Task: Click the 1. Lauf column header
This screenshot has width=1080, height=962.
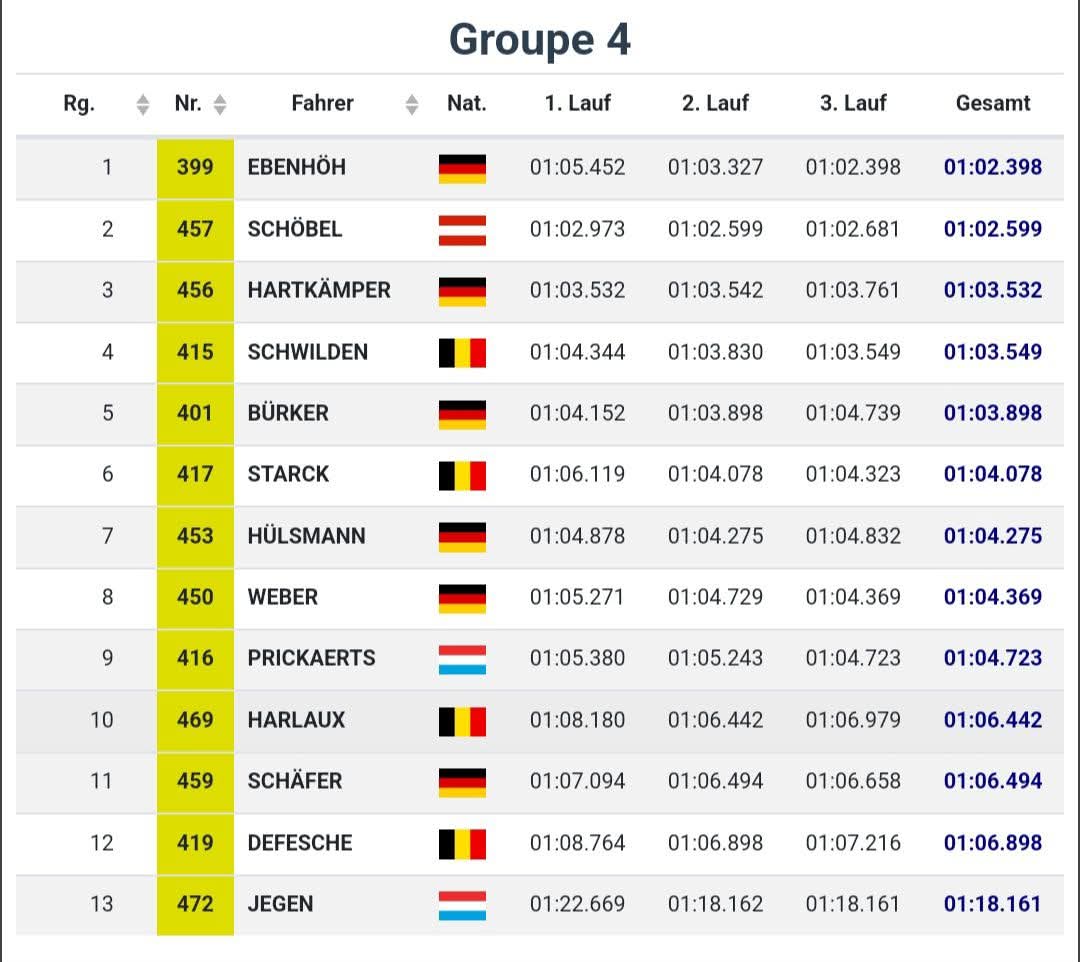Action: (x=577, y=103)
